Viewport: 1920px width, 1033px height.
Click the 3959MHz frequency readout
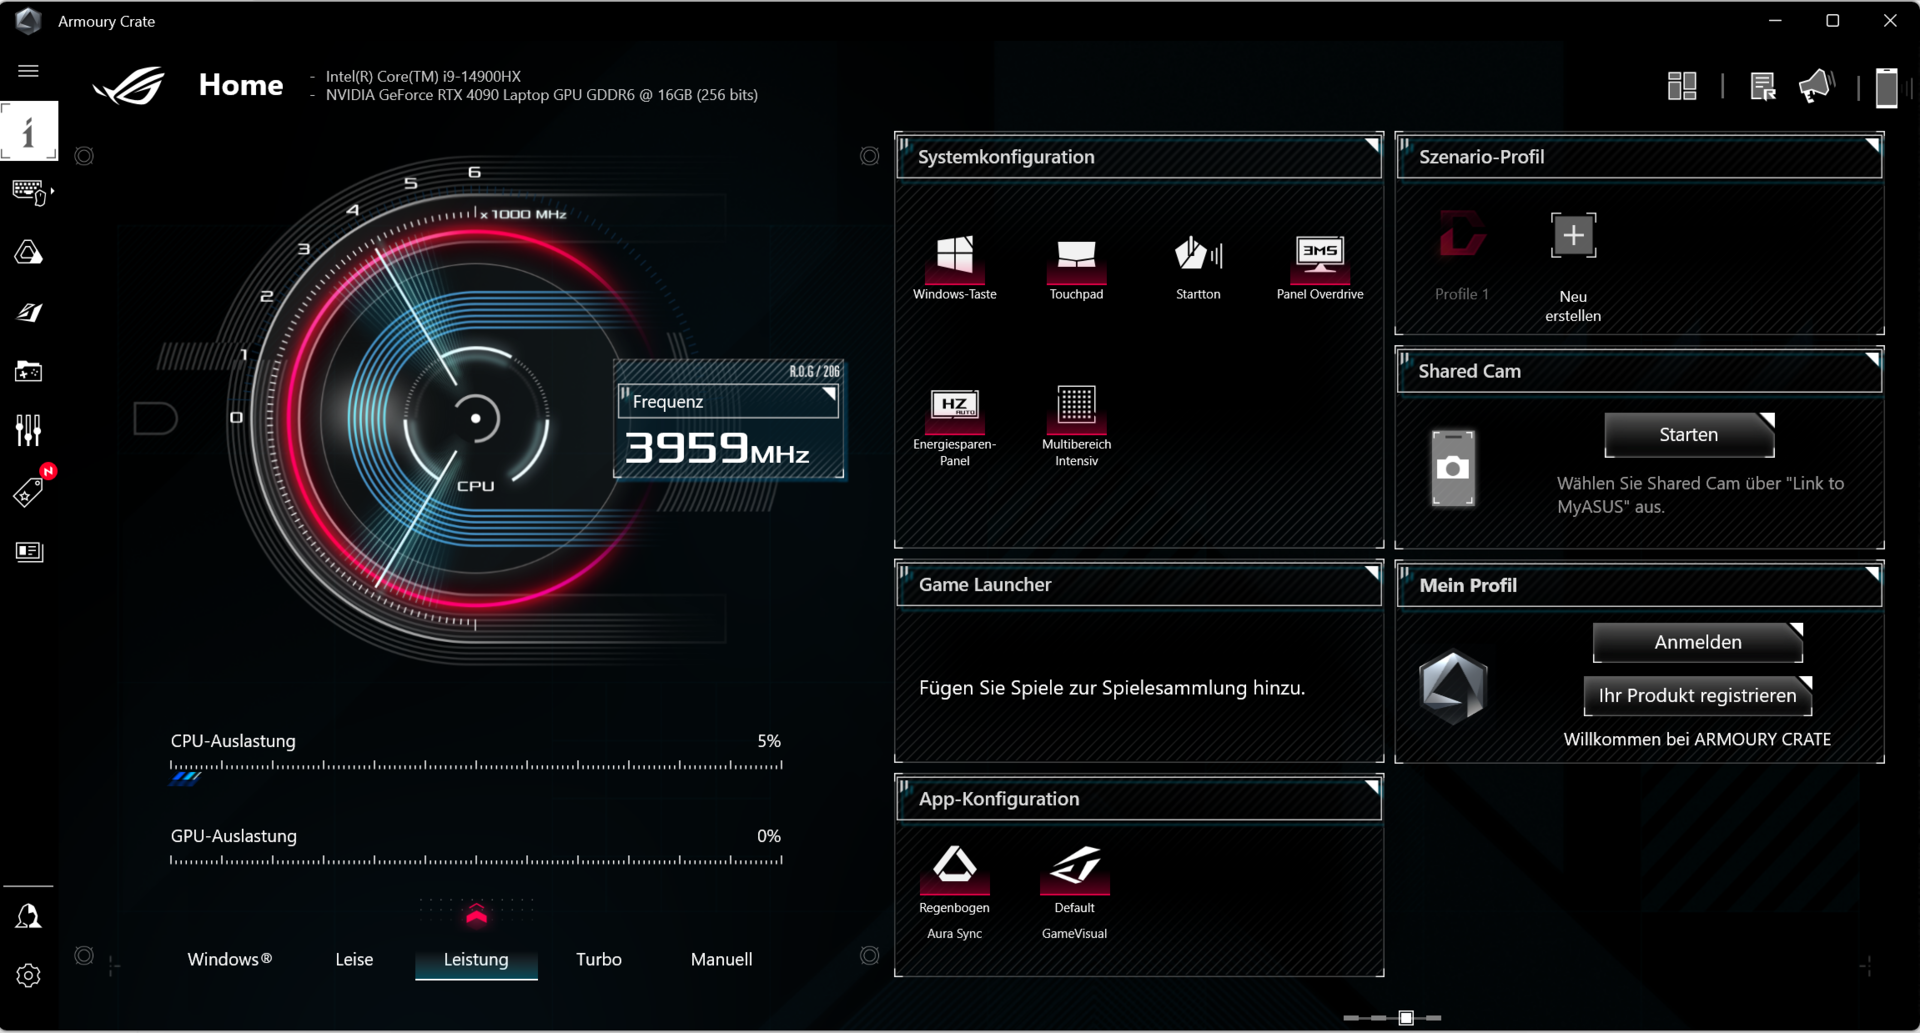(x=717, y=448)
